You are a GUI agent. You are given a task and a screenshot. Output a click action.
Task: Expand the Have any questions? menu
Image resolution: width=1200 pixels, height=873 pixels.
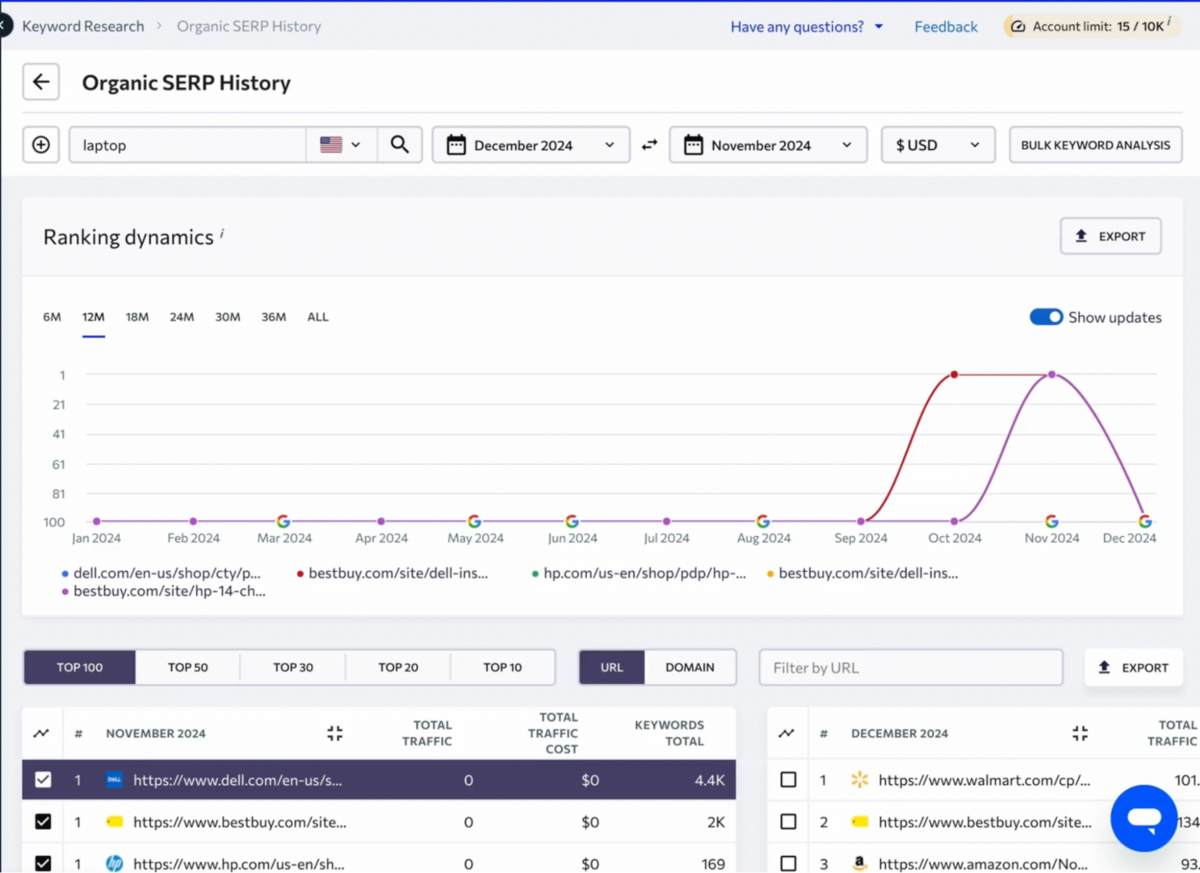coord(807,27)
